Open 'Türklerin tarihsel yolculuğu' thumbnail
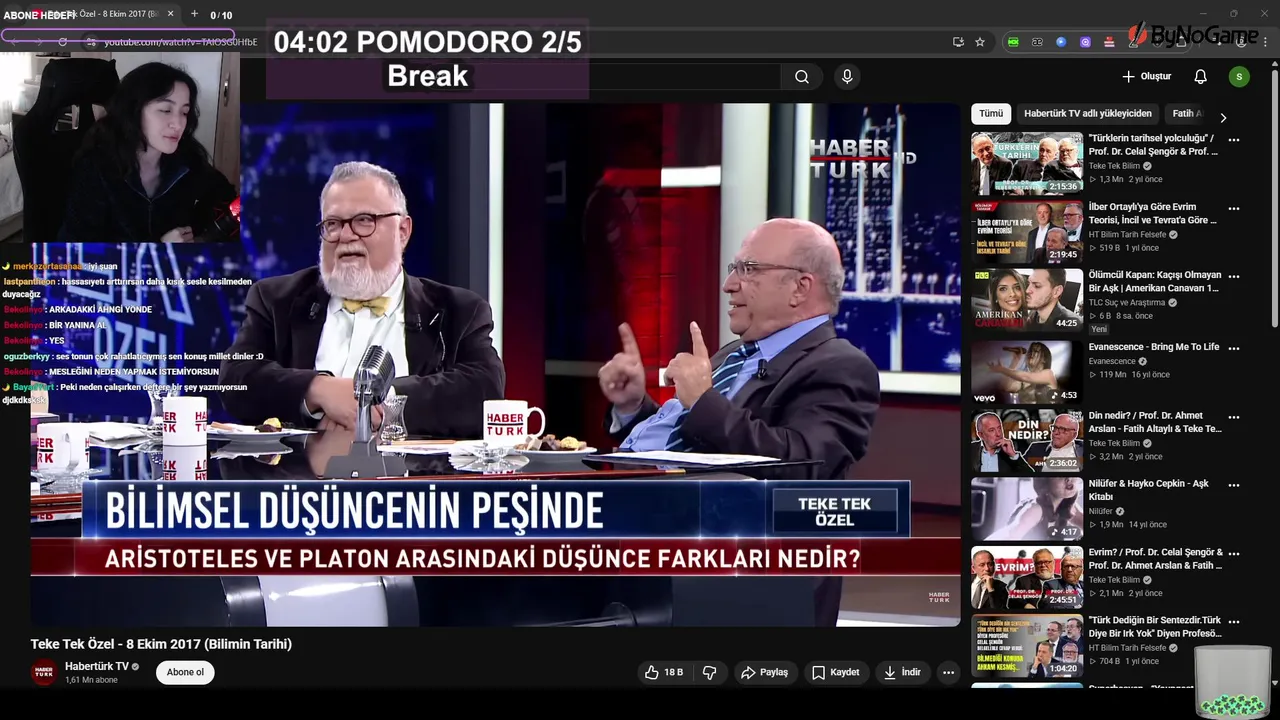Screen dimensions: 1280x720 (1027, 164)
